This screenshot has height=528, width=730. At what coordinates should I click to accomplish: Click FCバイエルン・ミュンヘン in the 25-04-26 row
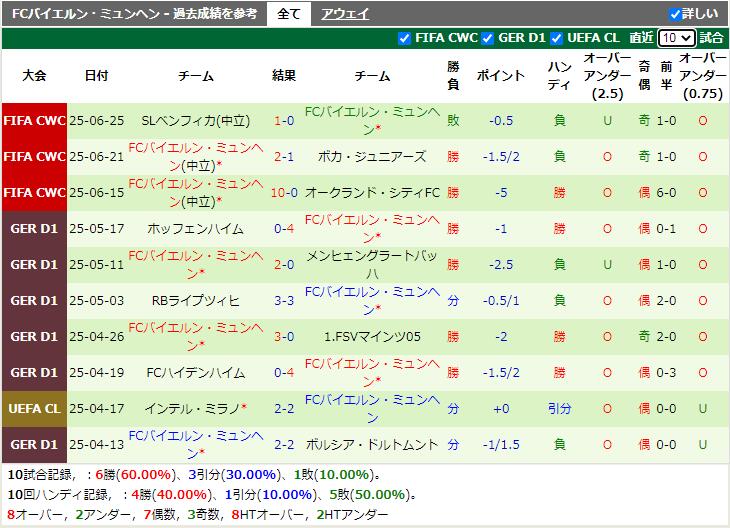tap(196, 336)
